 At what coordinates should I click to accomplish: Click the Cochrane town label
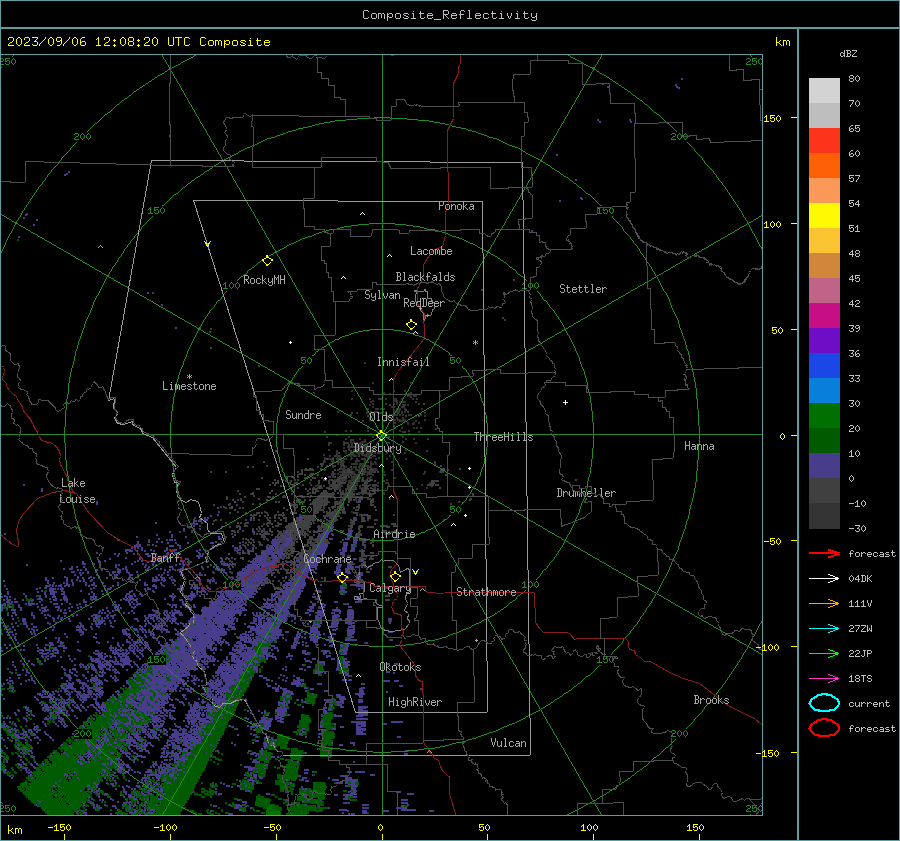click(327, 559)
